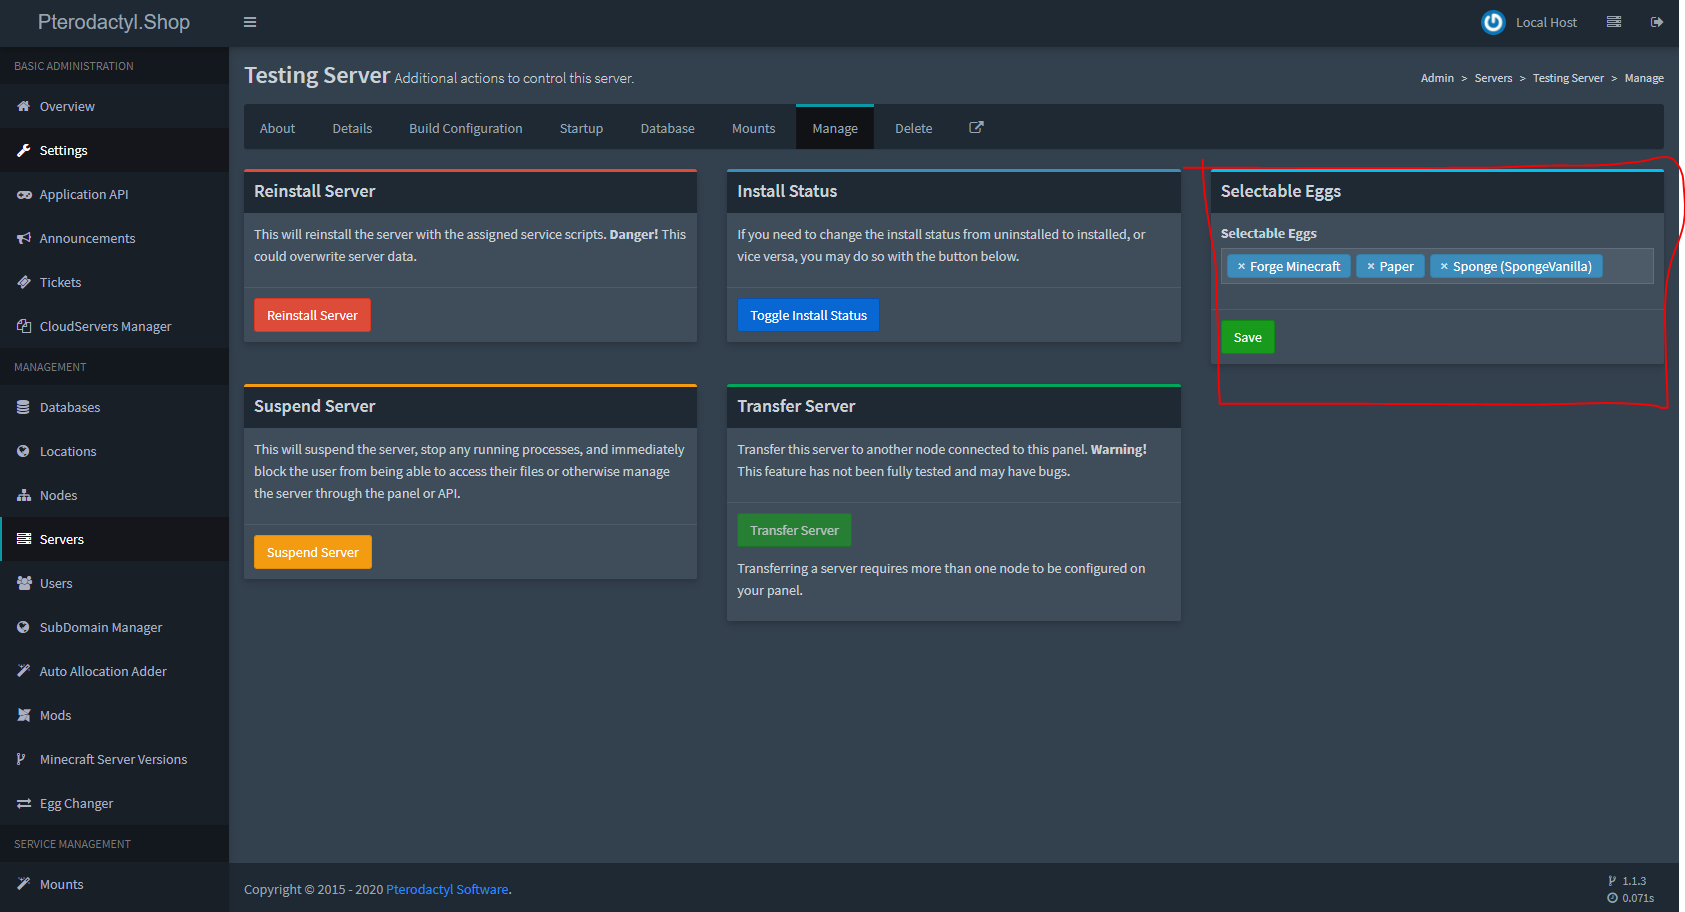This screenshot has height=912, width=1685.
Task: Remove the Sponge (SpongeVanilla) egg tag
Action: pyautogui.click(x=1444, y=267)
